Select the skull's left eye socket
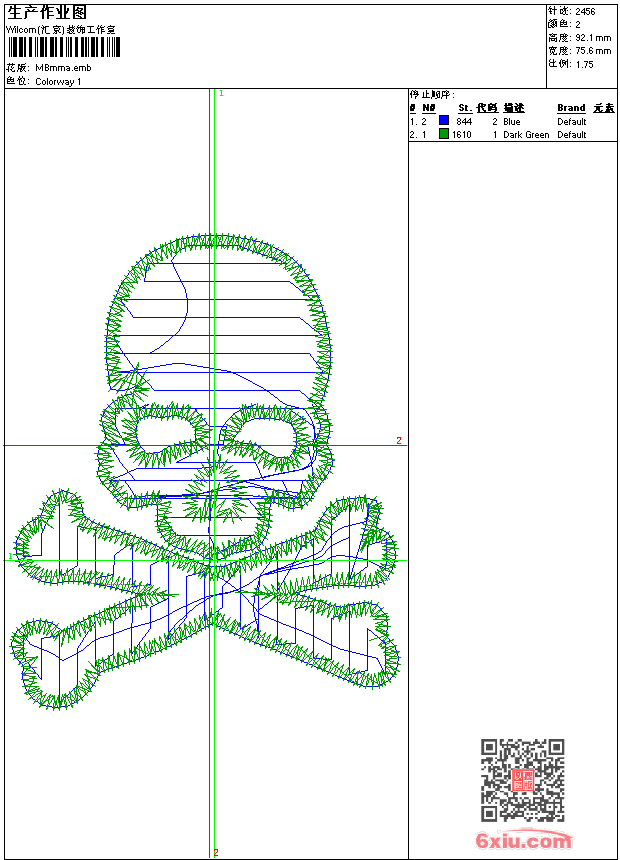 coord(162,433)
